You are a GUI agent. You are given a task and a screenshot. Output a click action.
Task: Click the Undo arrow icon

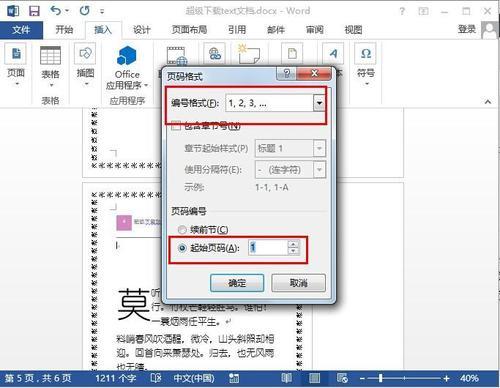coord(56,11)
